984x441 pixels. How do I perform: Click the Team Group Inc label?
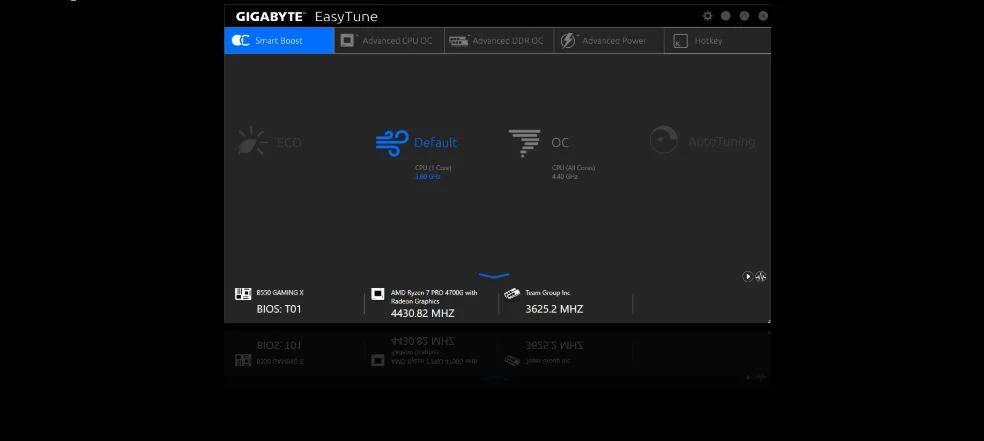(x=548, y=292)
